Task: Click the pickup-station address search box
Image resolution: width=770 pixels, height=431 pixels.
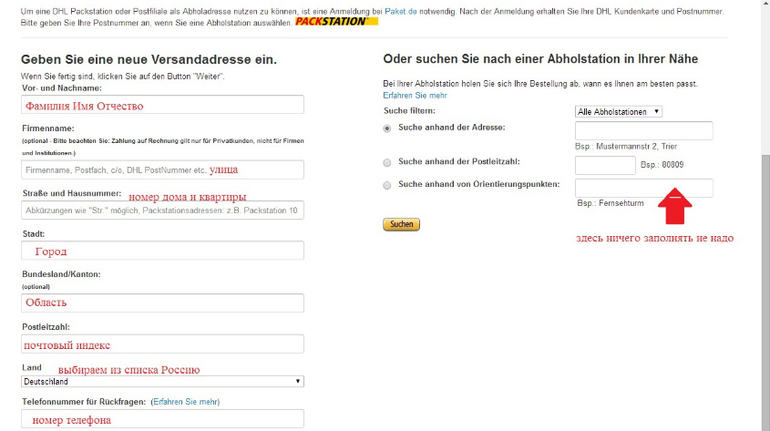Action: [x=644, y=130]
